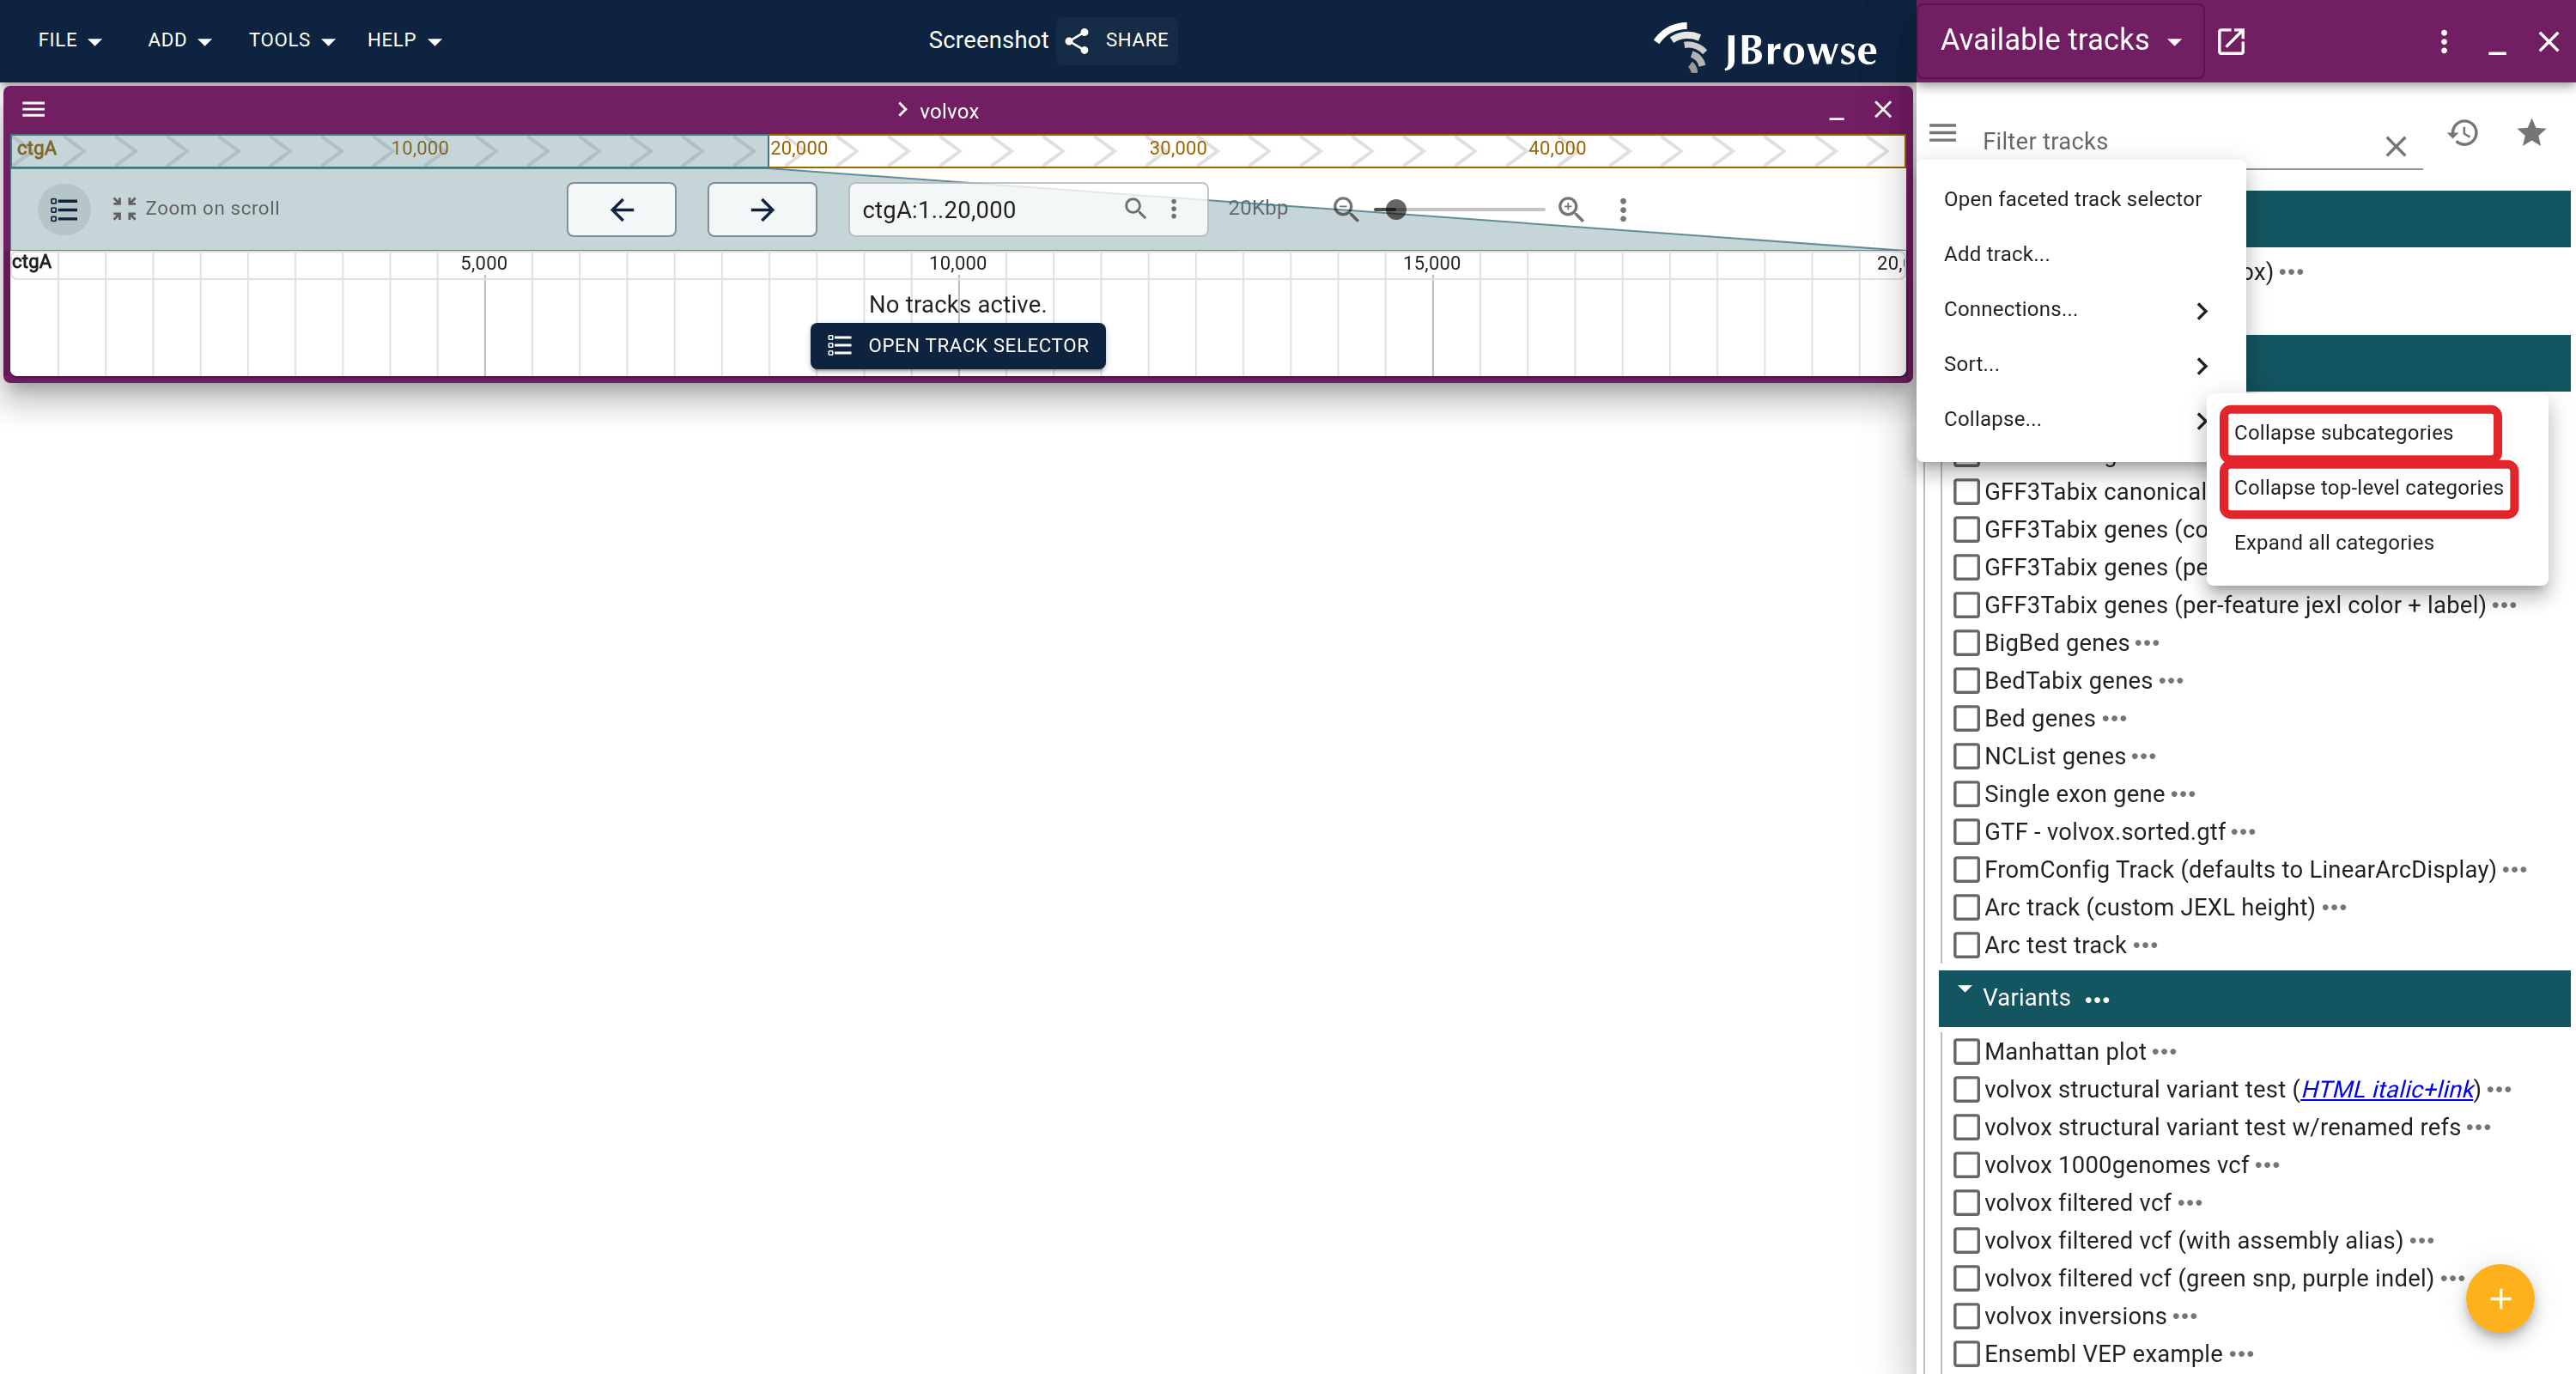Enable the Ensembl VEP example track
The image size is (2576, 1374).
tap(1966, 1354)
